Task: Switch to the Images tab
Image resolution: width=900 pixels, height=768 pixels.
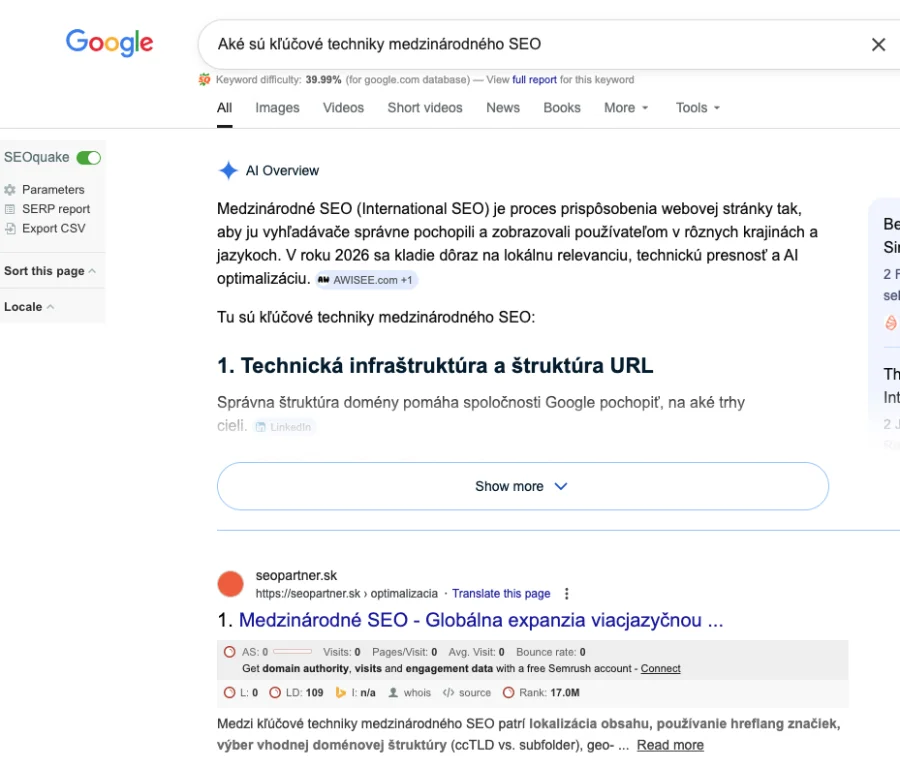Action: [277, 108]
